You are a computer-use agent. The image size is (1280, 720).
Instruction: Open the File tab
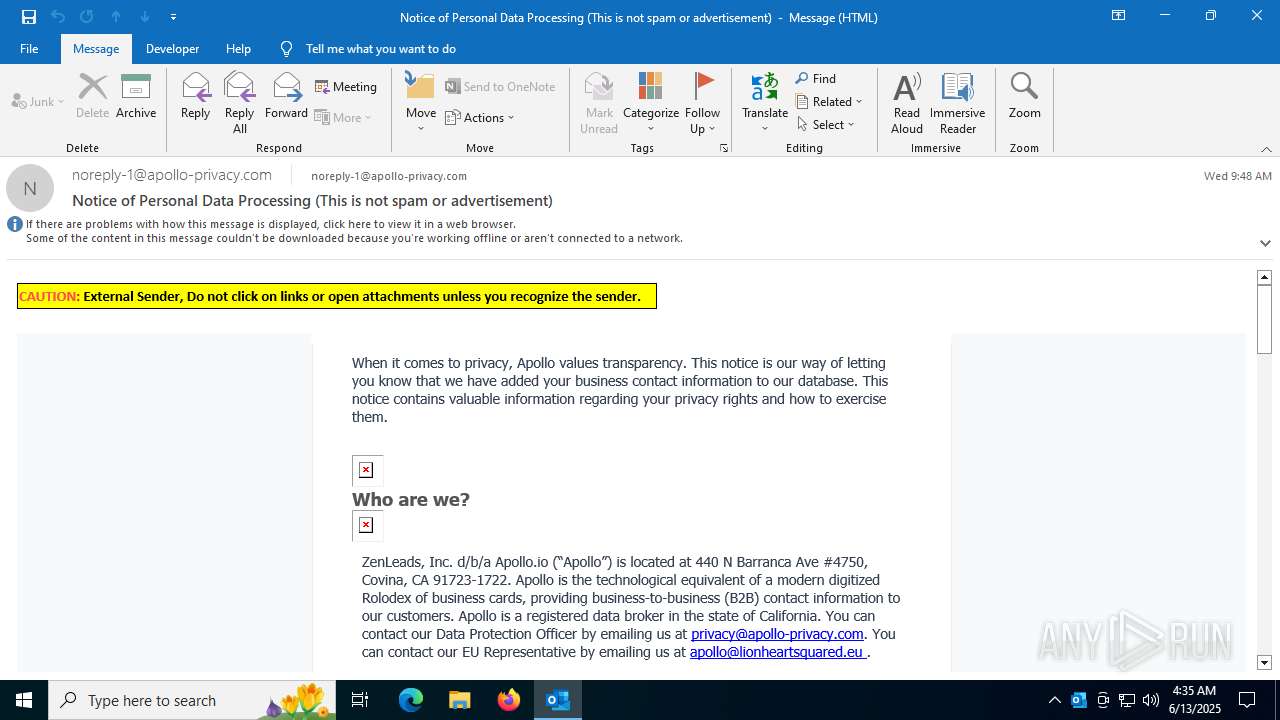click(x=29, y=49)
